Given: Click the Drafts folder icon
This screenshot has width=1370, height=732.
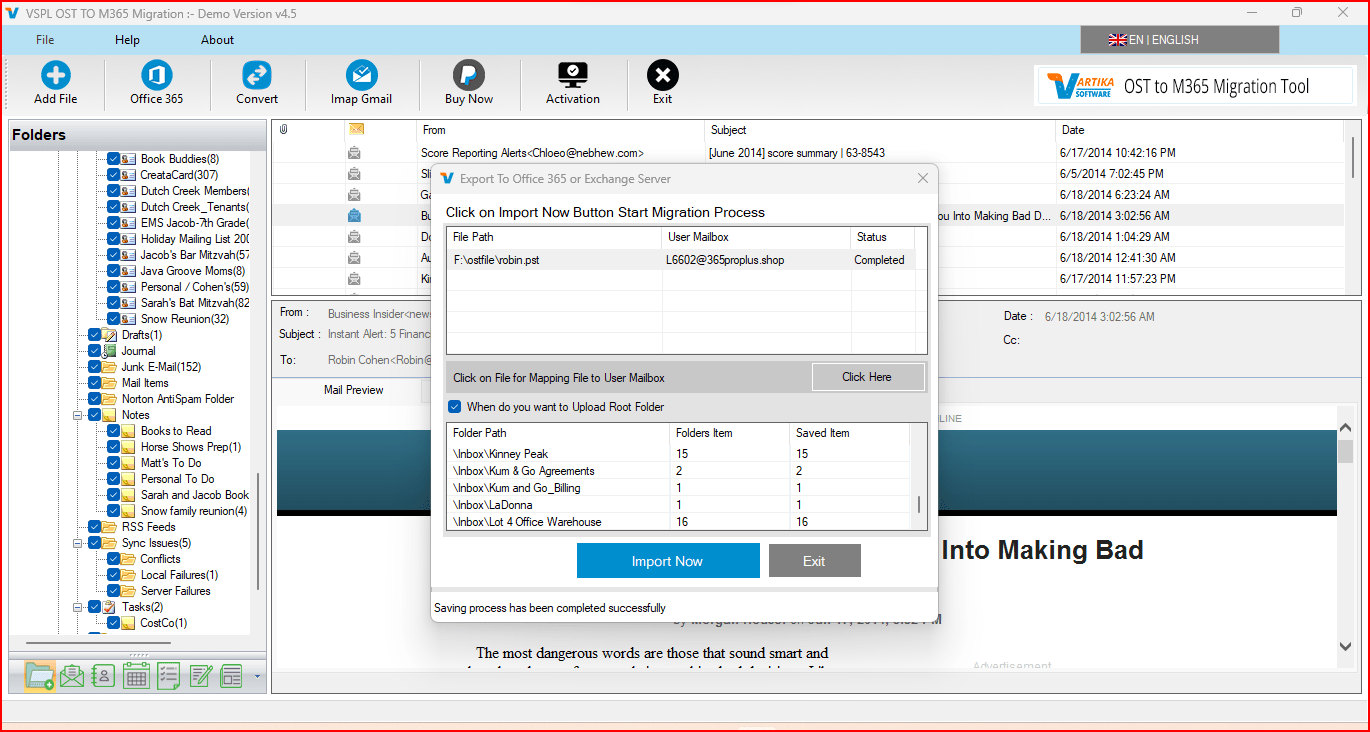Looking at the screenshot, I should [x=110, y=335].
